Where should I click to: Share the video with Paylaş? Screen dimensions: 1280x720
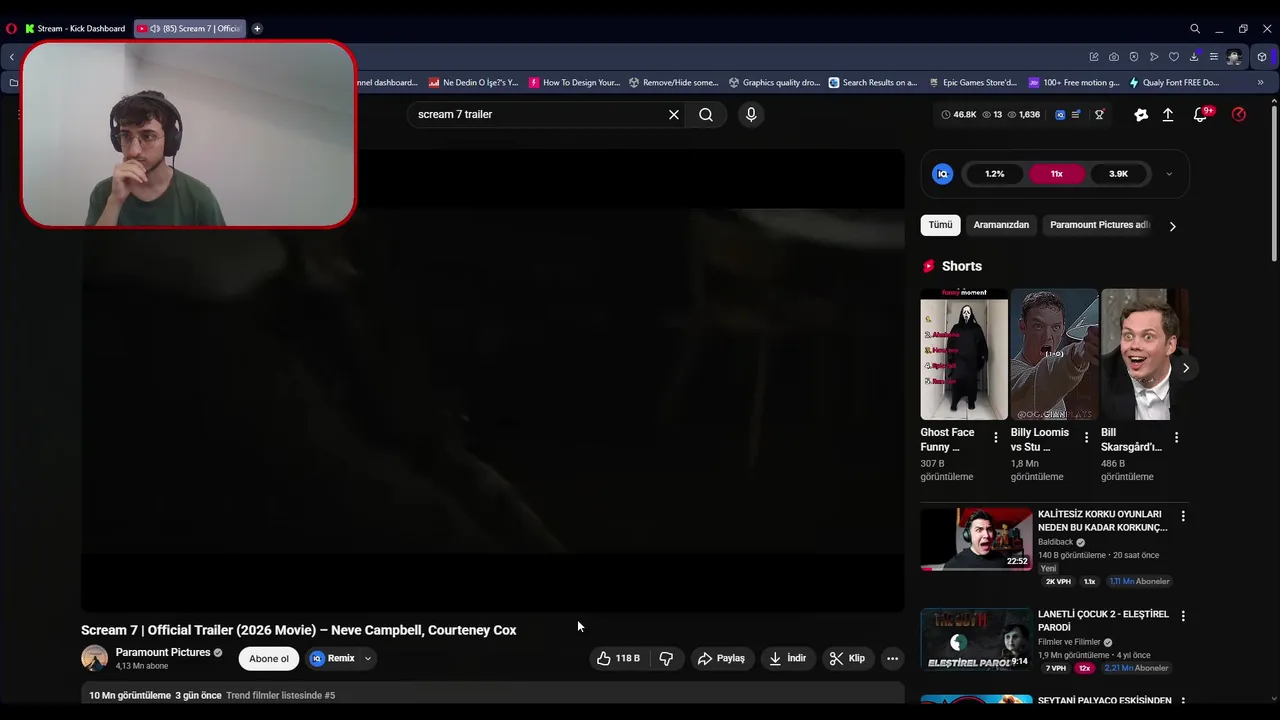coord(721,658)
